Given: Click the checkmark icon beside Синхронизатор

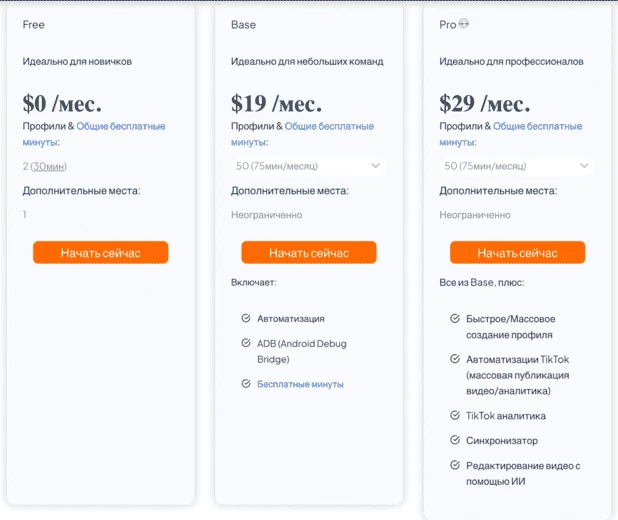Looking at the screenshot, I should tap(455, 440).
